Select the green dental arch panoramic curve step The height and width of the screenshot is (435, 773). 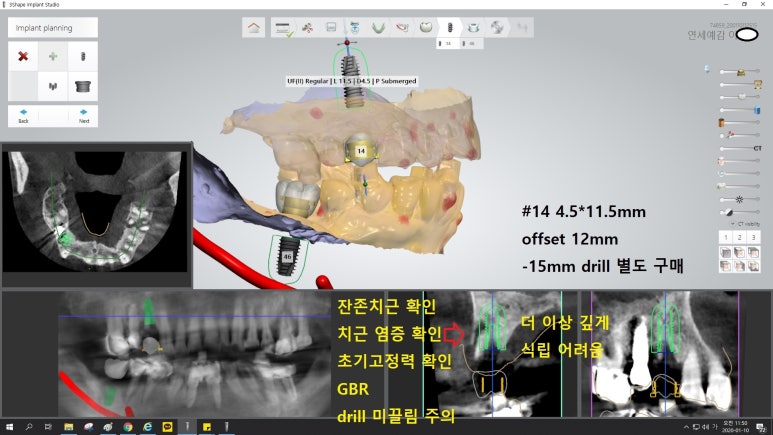[378, 28]
